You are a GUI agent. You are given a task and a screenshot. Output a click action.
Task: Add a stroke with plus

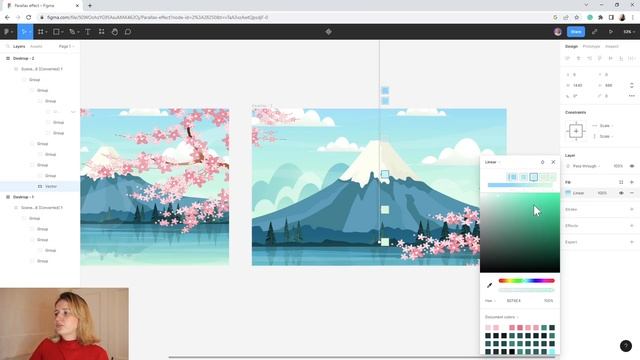point(632,209)
